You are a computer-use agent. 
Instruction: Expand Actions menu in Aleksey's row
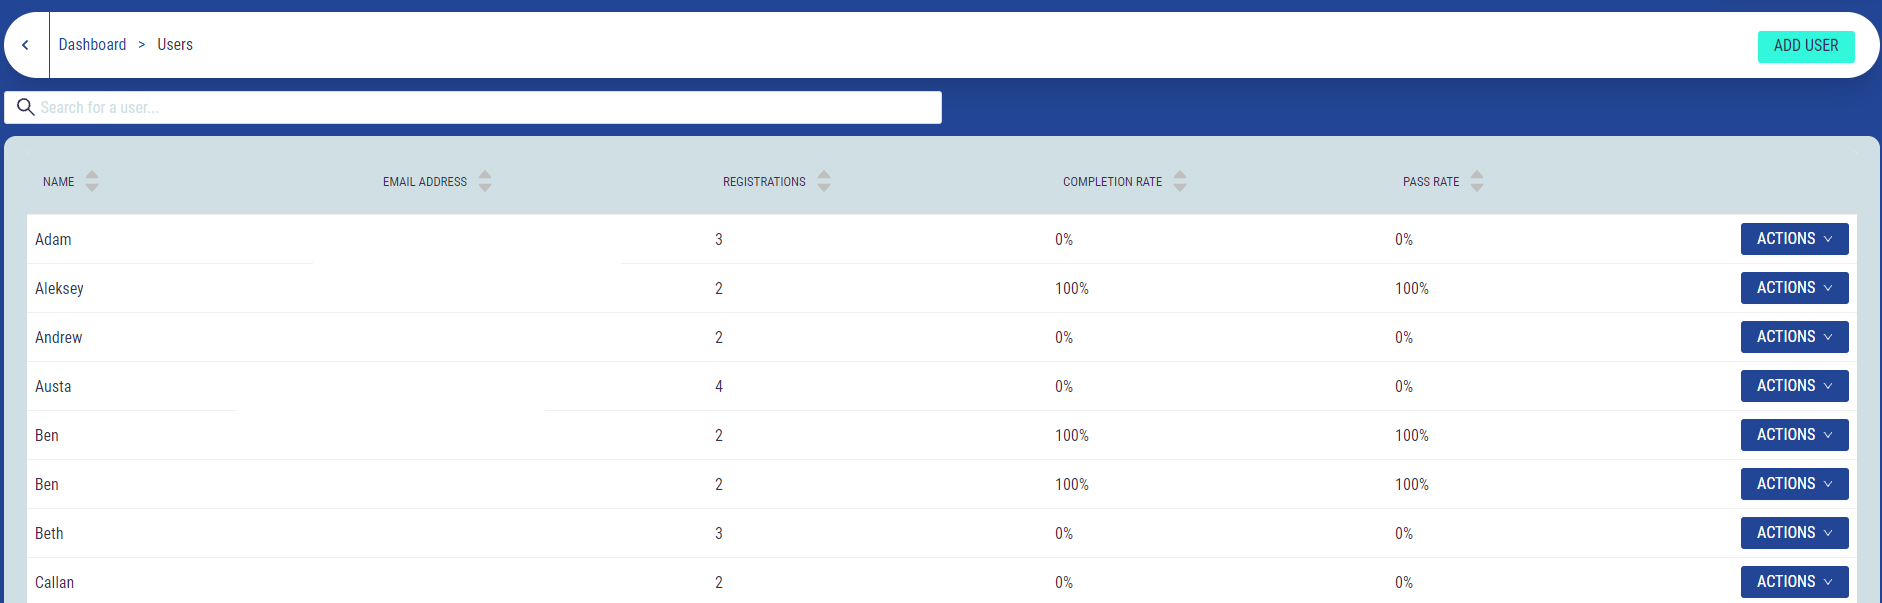click(x=1794, y=288)
